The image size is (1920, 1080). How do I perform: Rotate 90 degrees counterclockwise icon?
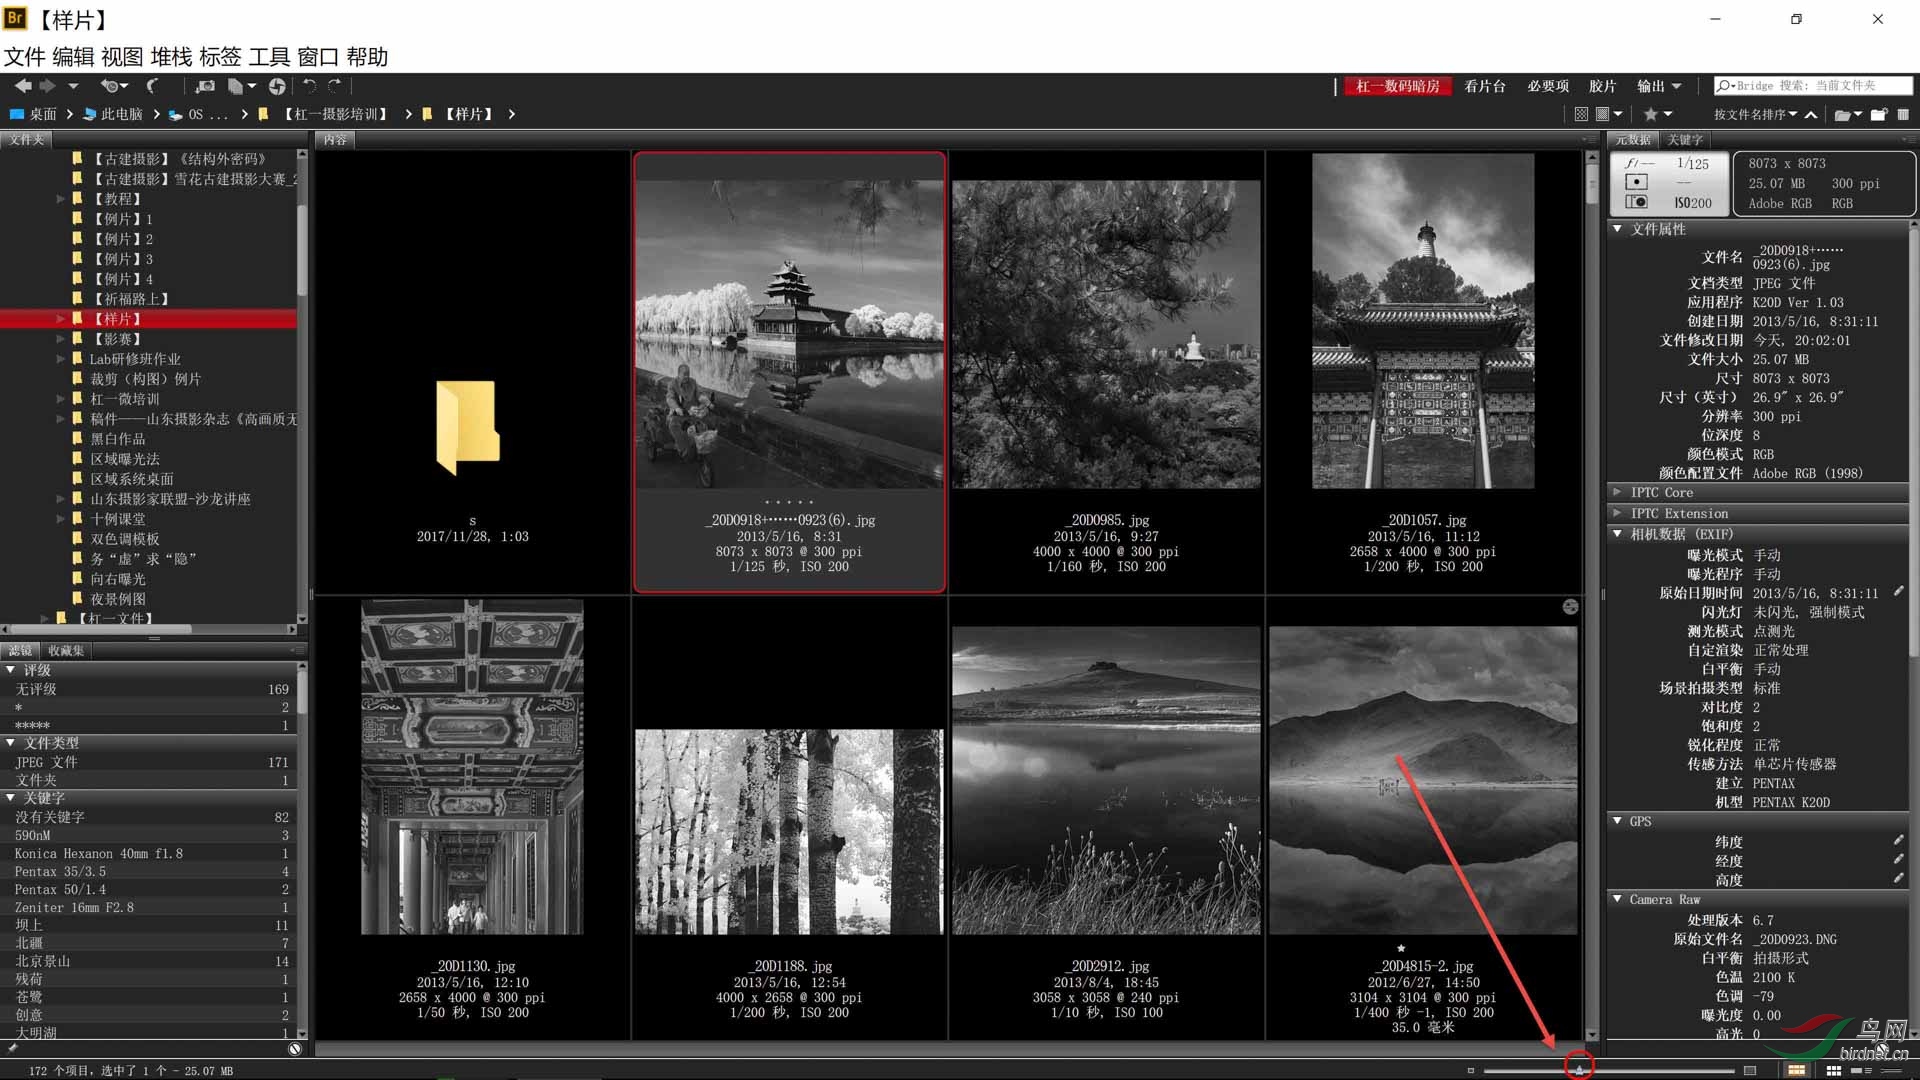tap(309, 86)
